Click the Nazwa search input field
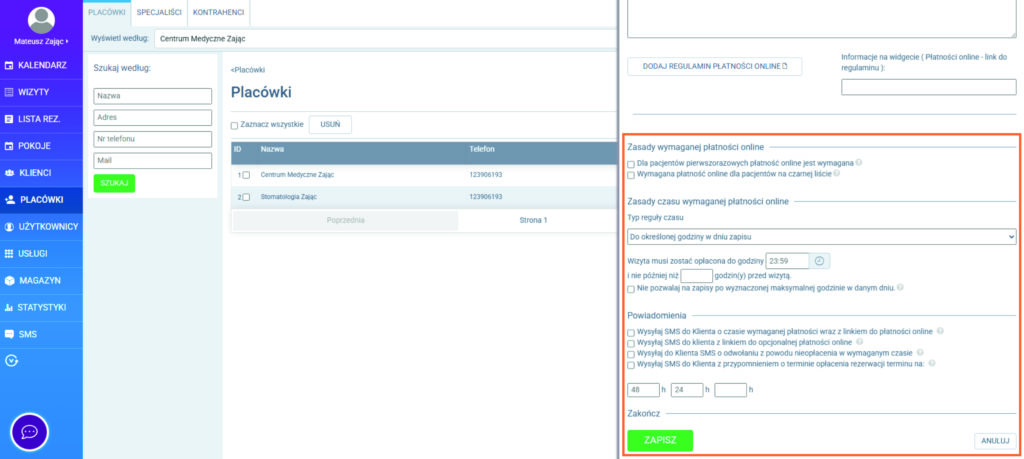 153,96
